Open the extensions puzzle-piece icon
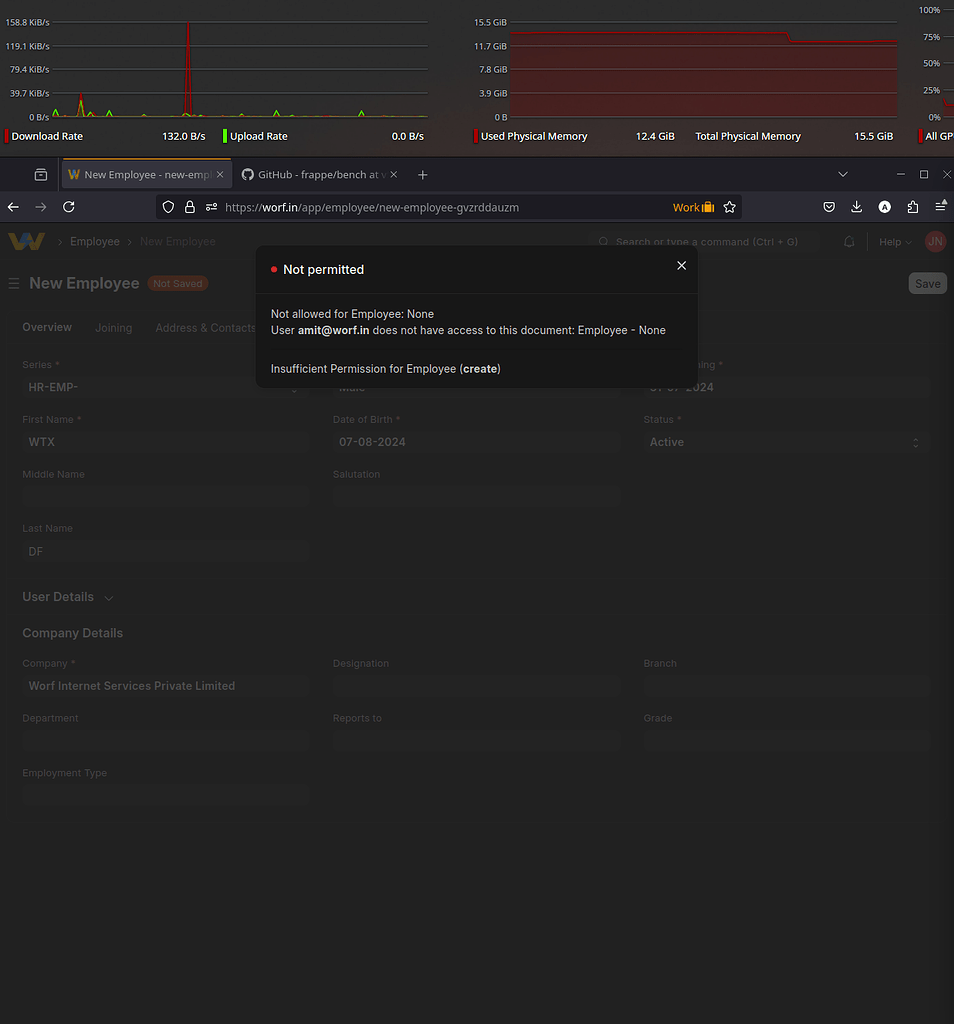Viewport: 954px width, 1024px height. pyautogui.click(x=912, y=207)
